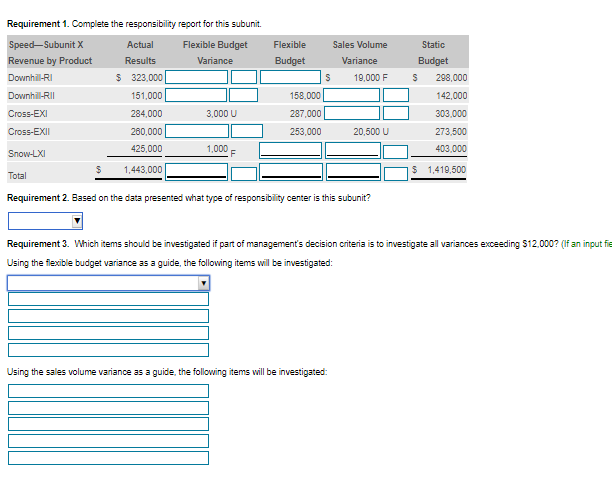
Task: Select the Cross-EXI actual results 284,000 value
Action: pyautogui.click(x=146, y=114)
